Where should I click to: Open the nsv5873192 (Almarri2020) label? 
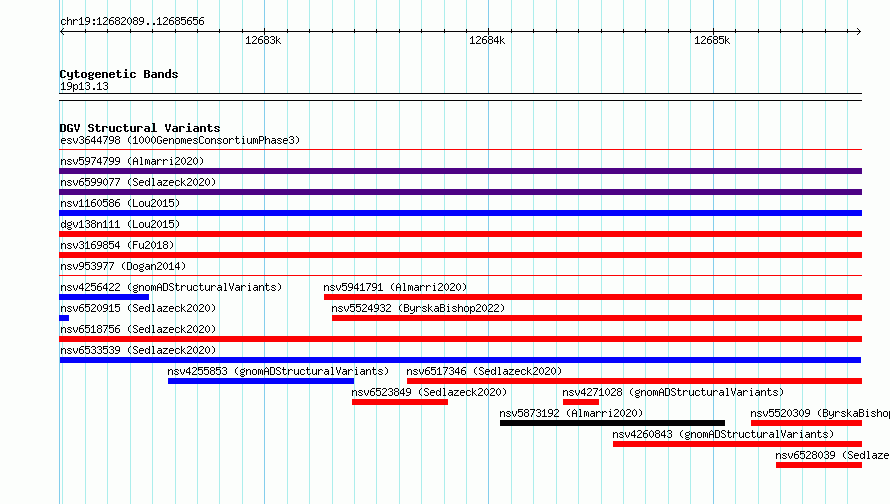pos(571,413)
